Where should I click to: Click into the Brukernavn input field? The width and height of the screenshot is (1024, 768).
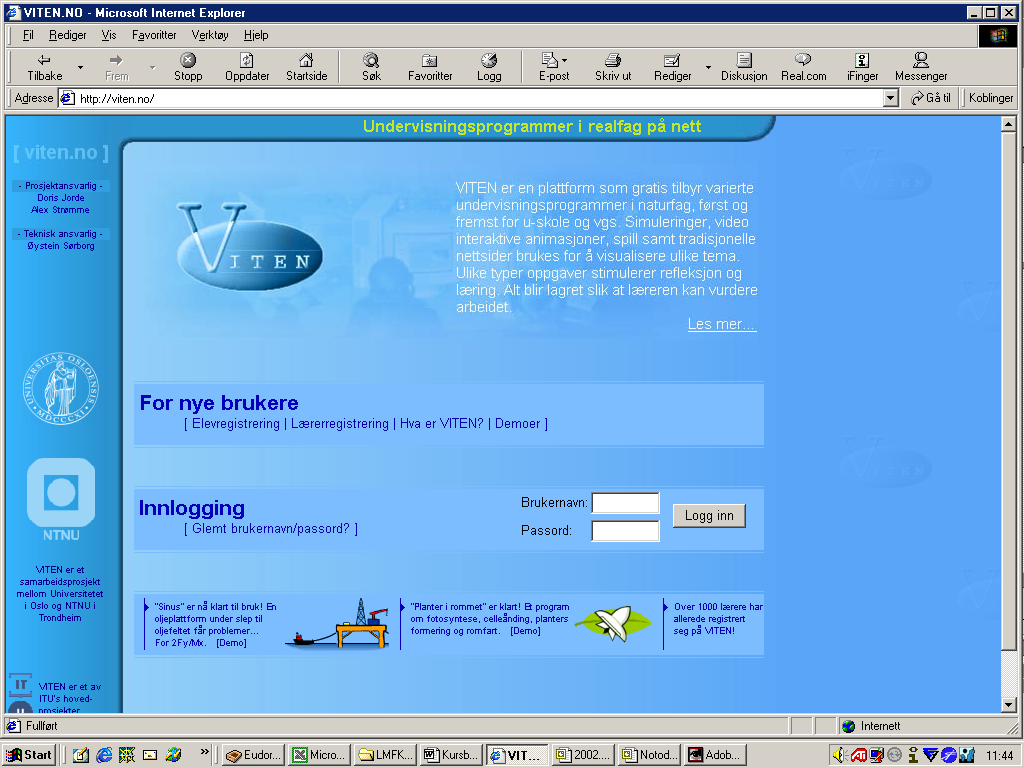625,503
